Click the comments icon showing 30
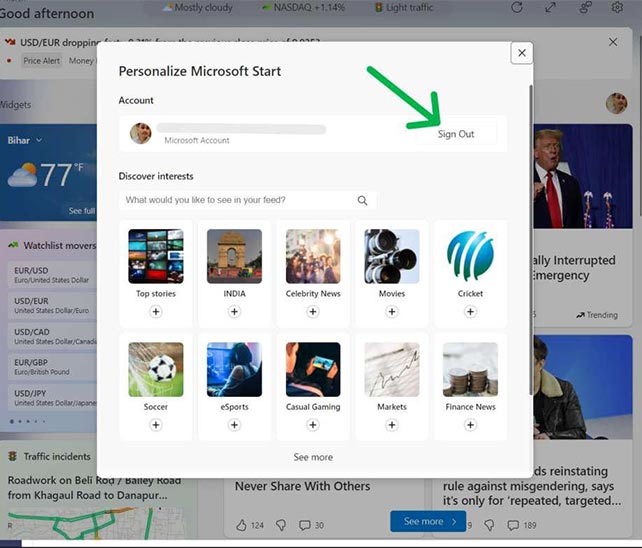 [x=305, y=525]
